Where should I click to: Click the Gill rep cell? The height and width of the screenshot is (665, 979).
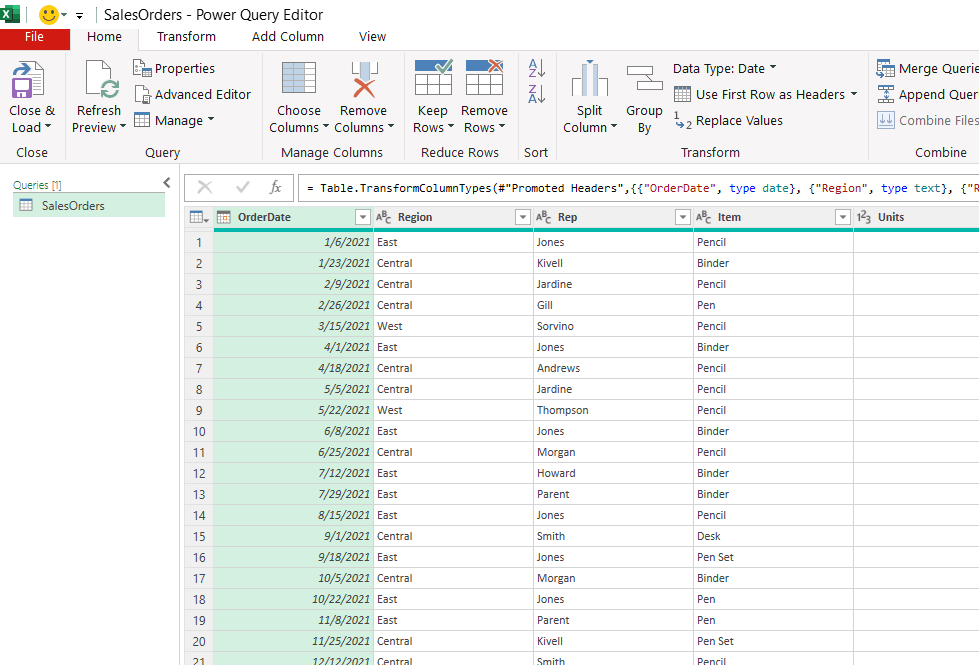tap(613, 305)
